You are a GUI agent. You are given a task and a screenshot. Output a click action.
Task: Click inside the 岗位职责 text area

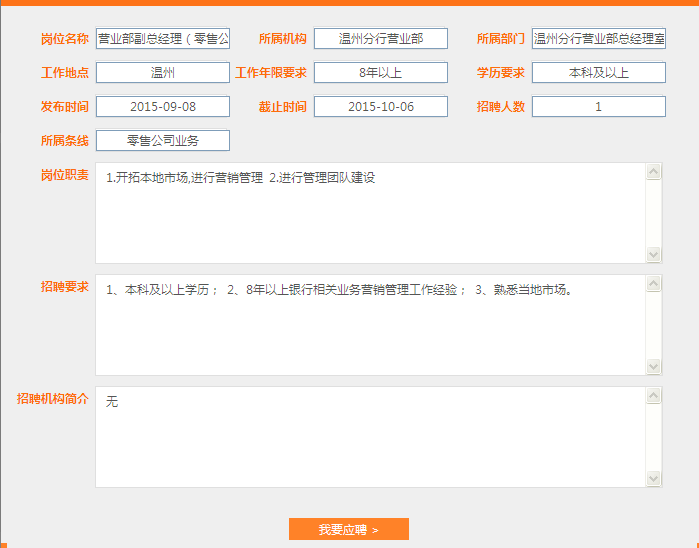point(370,213)
